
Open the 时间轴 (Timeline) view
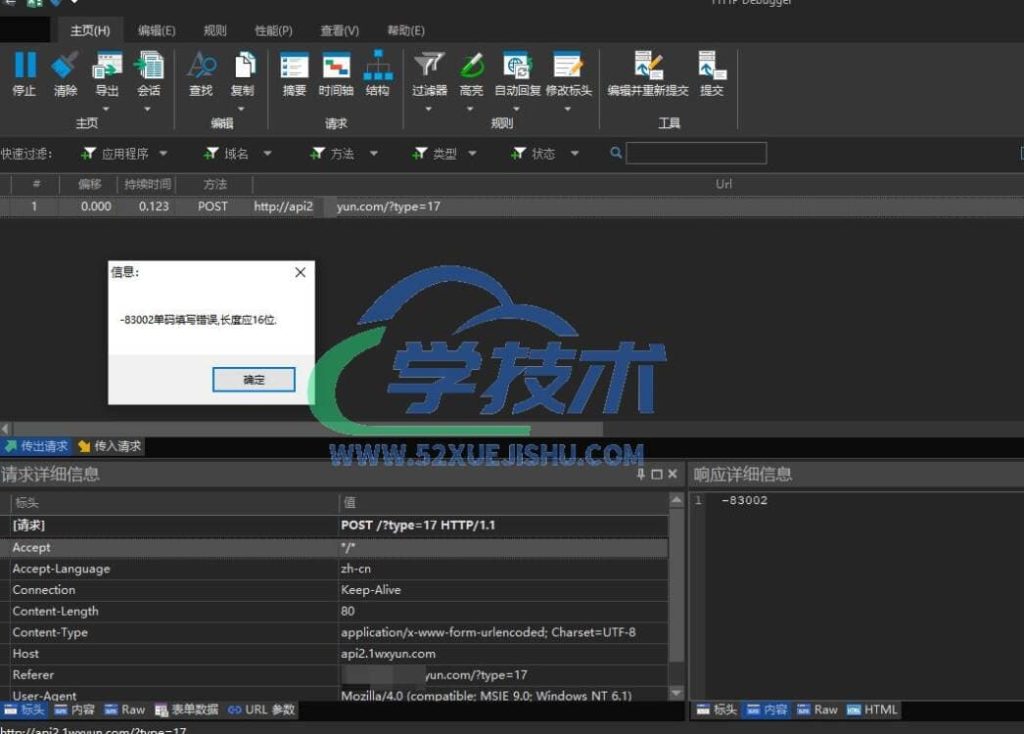[336, 66]
